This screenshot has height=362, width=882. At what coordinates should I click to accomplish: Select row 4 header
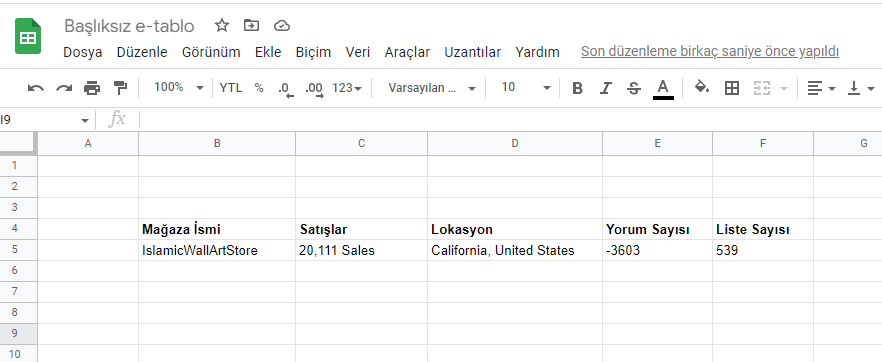pos(19,229)
